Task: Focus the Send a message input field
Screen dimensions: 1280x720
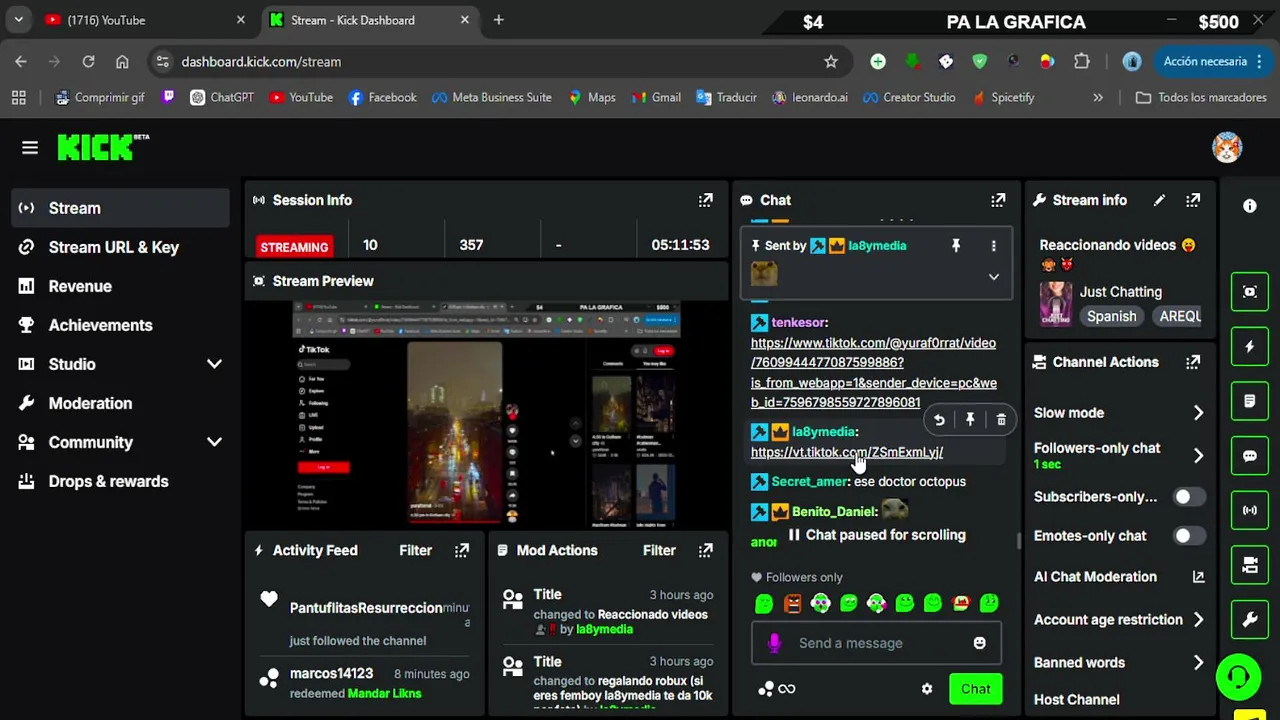Action: (x=876, y=643)
